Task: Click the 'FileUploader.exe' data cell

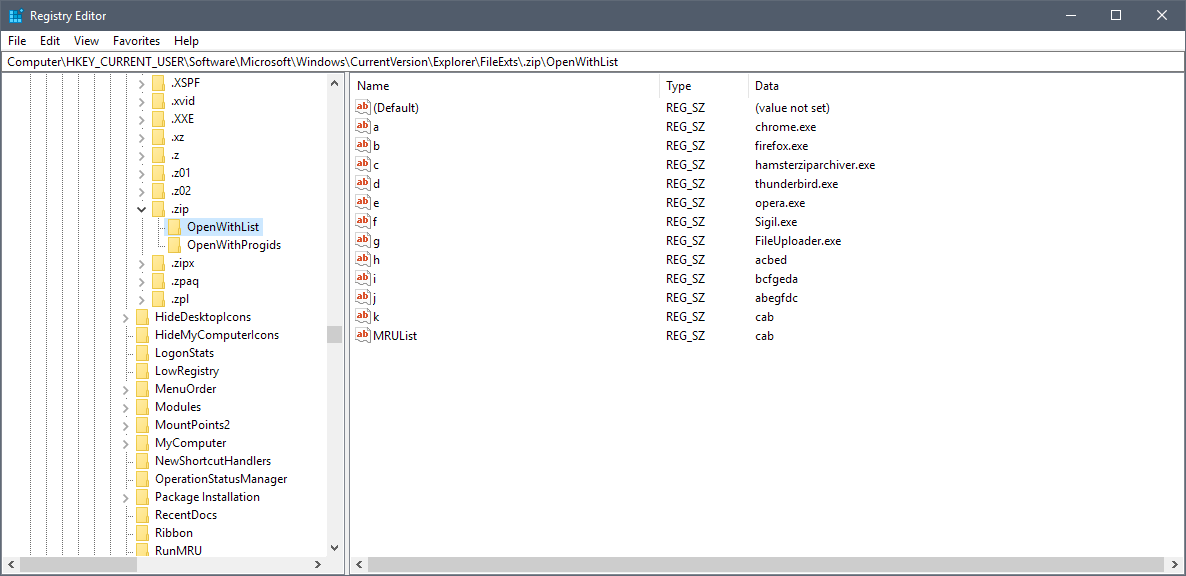Action: [798, 241]
